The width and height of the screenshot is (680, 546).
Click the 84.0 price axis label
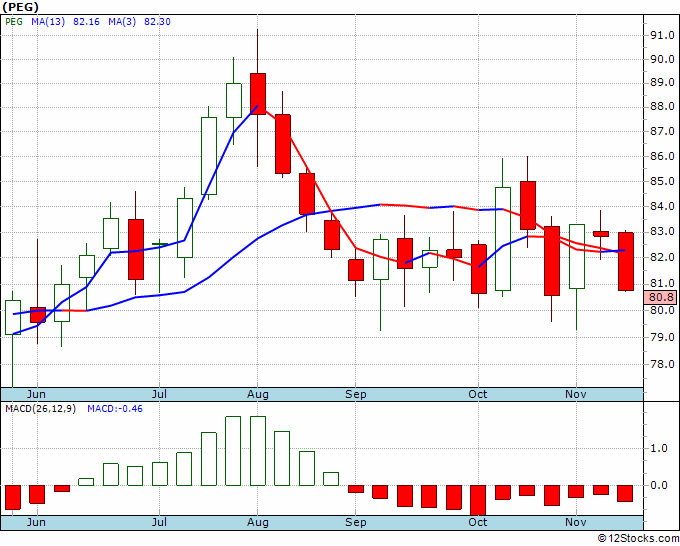[x=662, y=206]
